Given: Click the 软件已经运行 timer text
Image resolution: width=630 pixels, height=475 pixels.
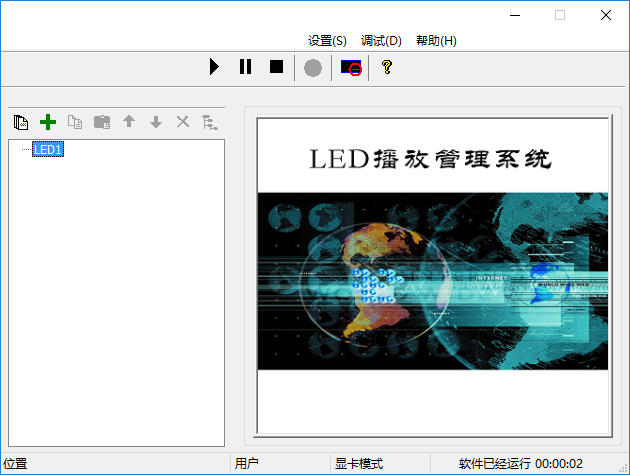Looking at the screenshot, I should pyautogui.click(x=521, y=464).
